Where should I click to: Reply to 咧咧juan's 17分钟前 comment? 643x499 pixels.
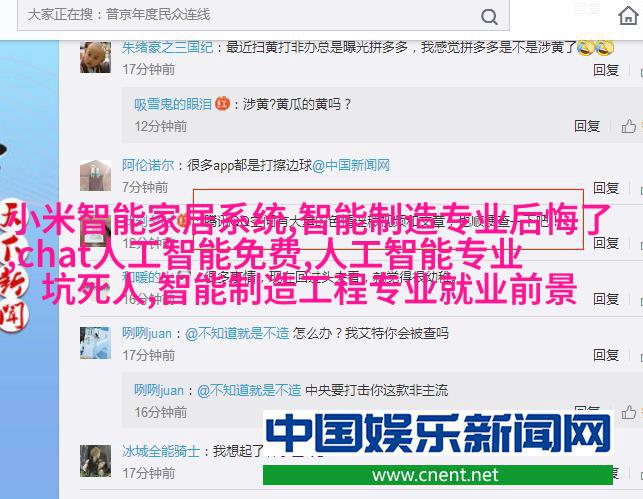pyautogui.click(x=606, y=355)
